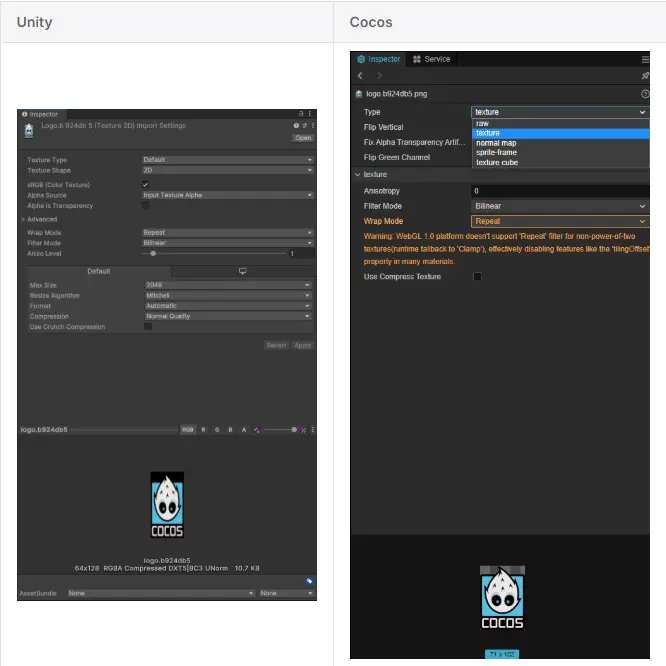
Task: Click the info icon on Unity Inspector tab
Action: coord(25,114)
